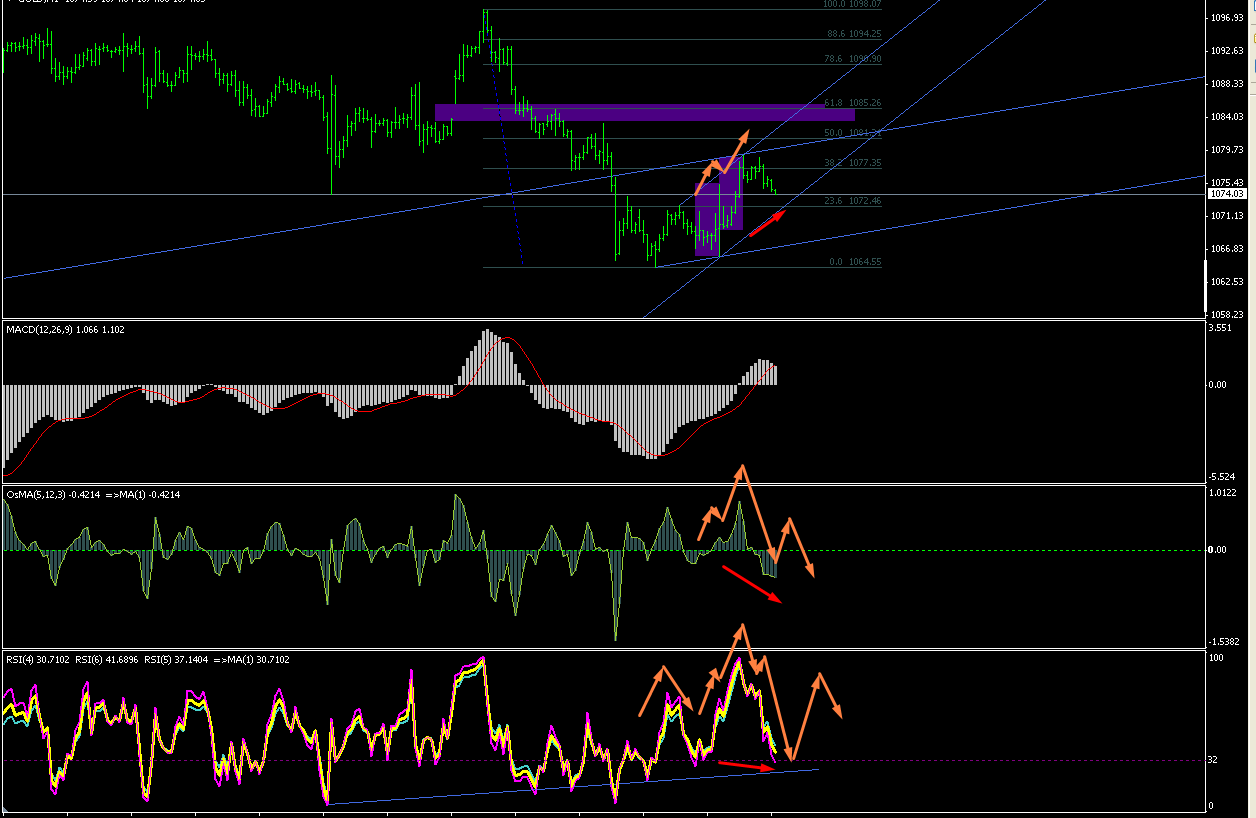
Task: Click 1096.93 on the price scale
Action: tap(1227, 18)
